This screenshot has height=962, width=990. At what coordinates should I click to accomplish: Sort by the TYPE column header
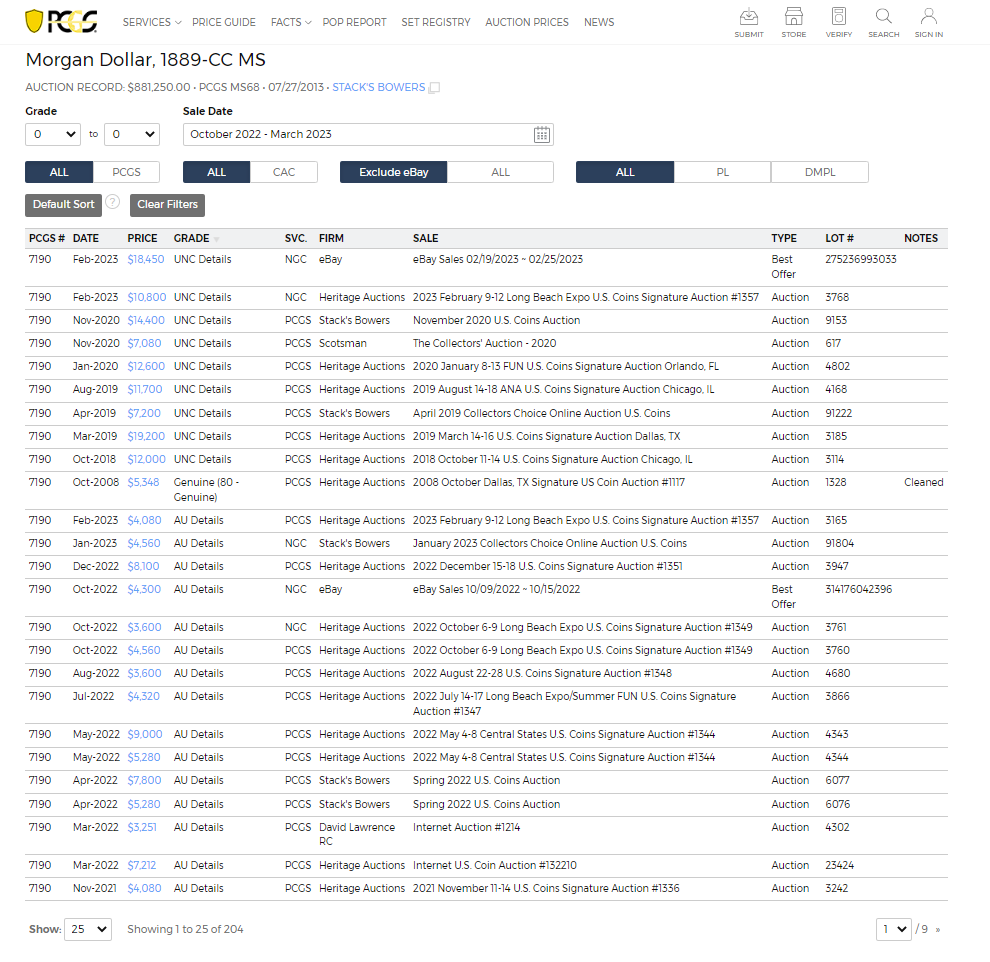pyautogui.click(x=784, y=239)
